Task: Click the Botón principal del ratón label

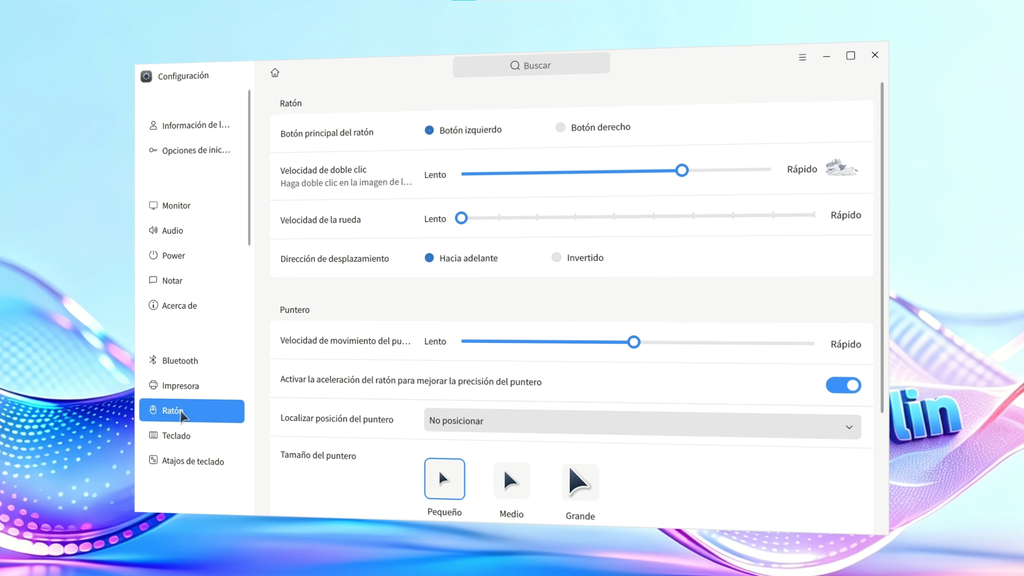Action: 327,133
